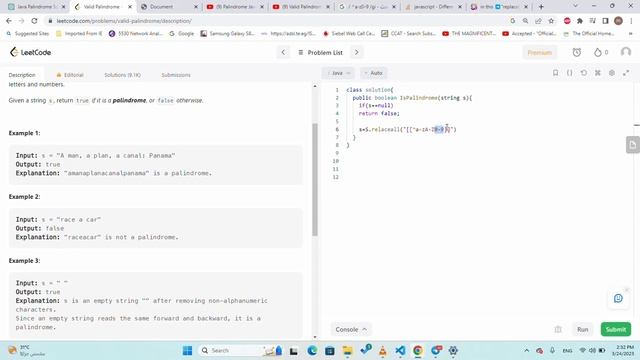Click the LeetCode logo

click(30, 52)
